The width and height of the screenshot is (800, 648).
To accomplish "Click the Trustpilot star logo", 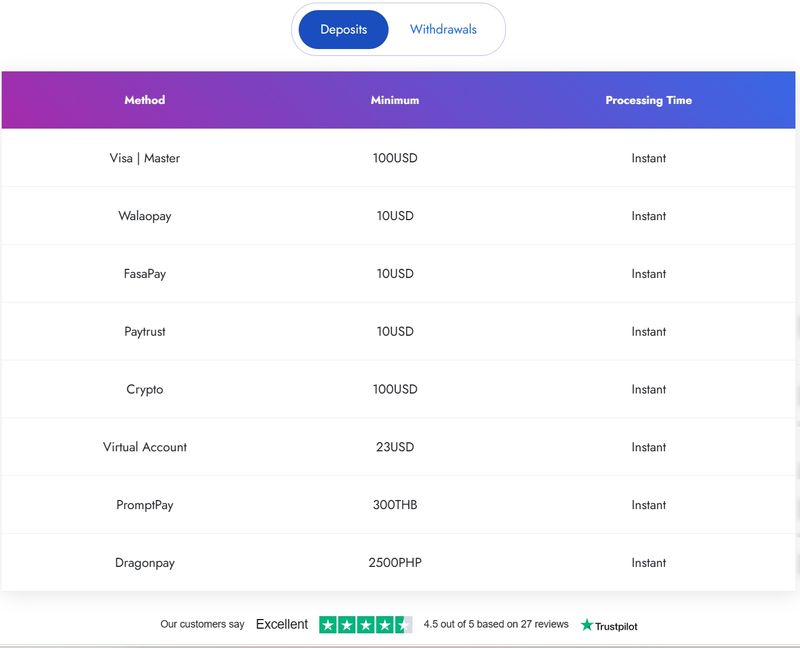I will click(609, 625).
